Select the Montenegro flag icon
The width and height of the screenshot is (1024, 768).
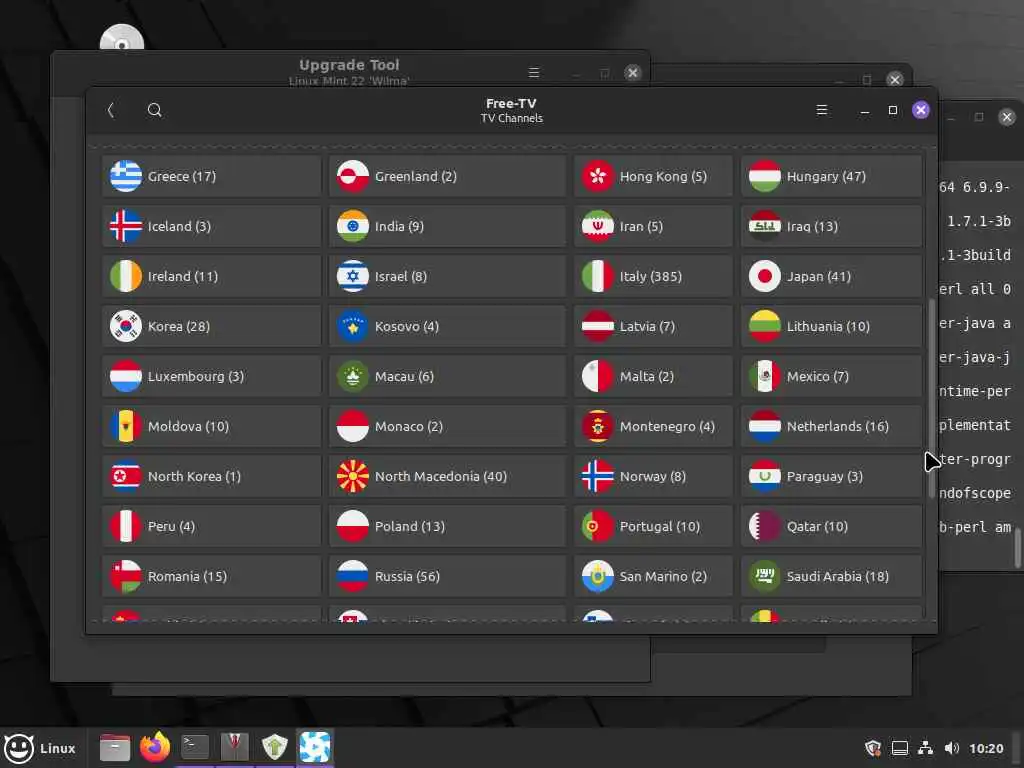pyautogui.click(x=598, y=426)
